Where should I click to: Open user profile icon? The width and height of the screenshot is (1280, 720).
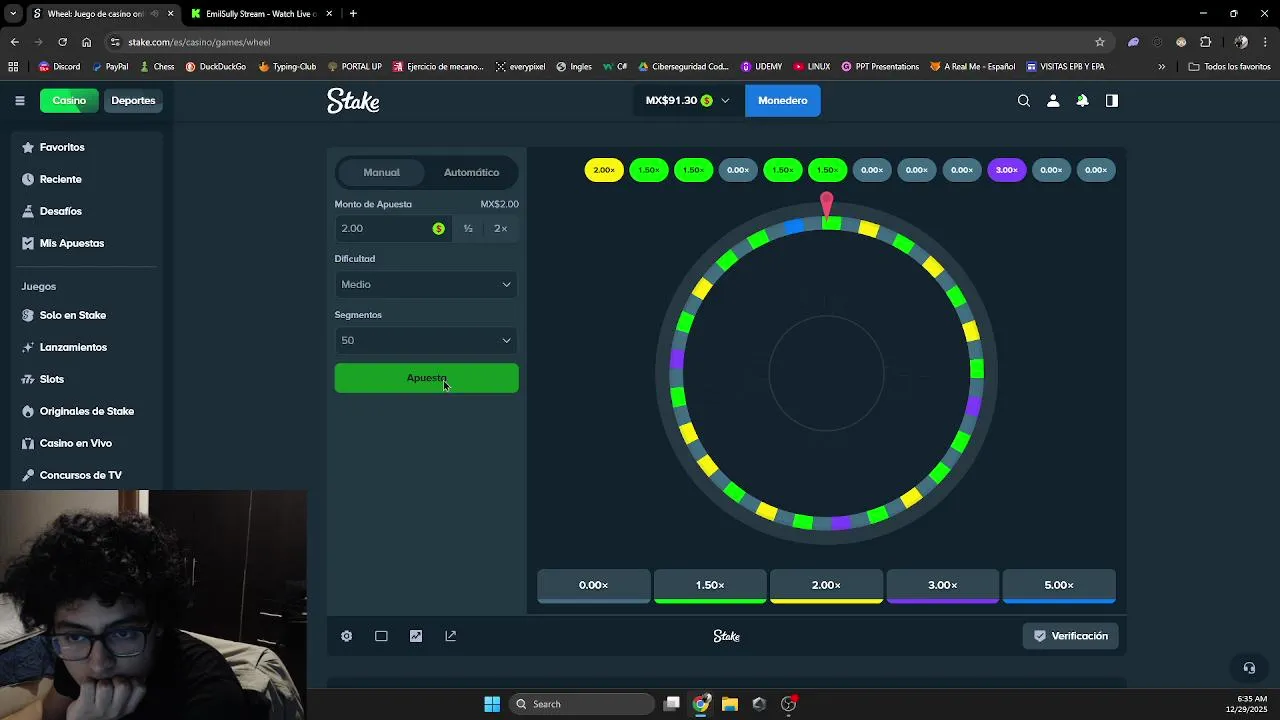(1053, 100)
